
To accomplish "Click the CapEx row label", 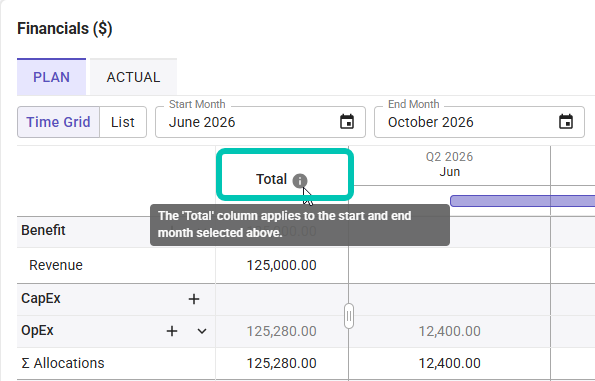I will coord(41,299).
